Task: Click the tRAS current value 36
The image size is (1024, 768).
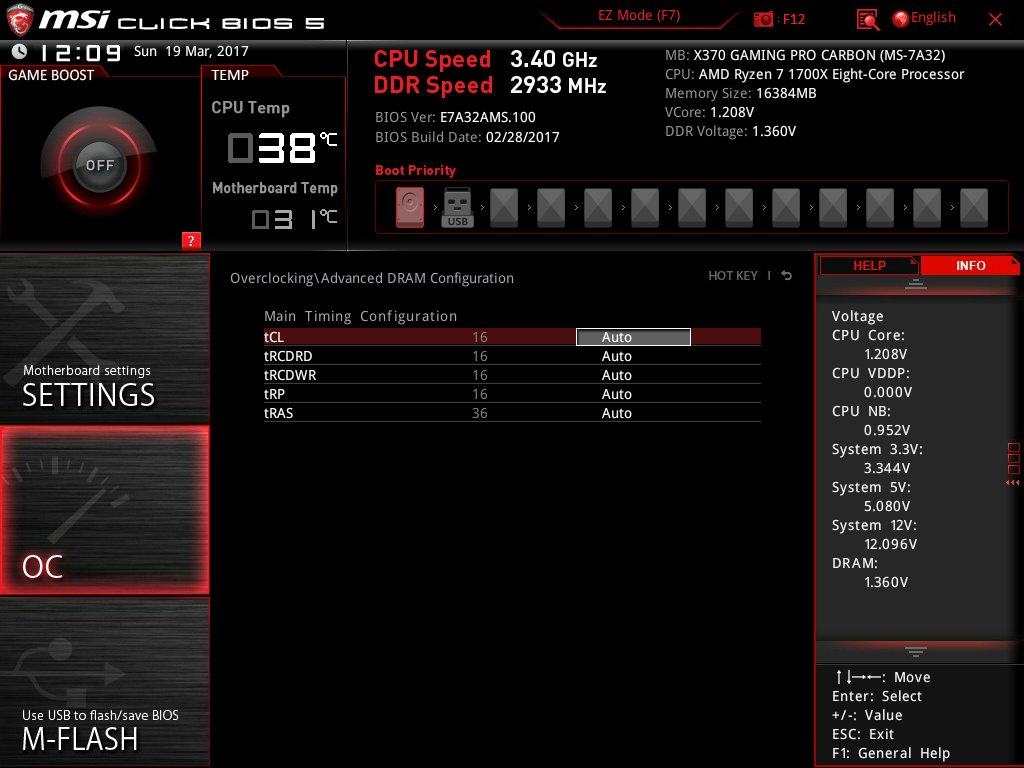Action: point(479,413)
